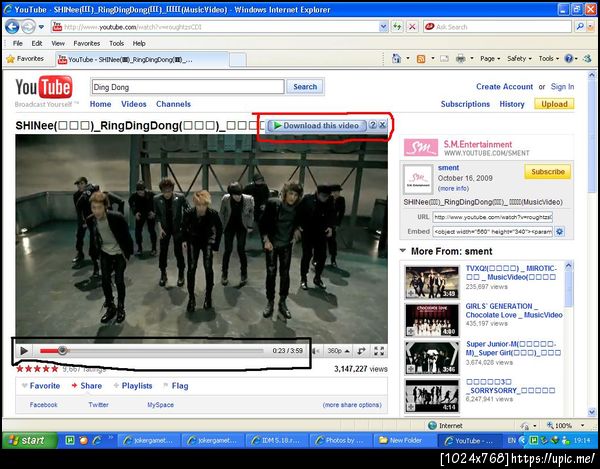600x469 pixels.
Task: Open the recent pages dropdown beside Forward
Action: [41, 27]
